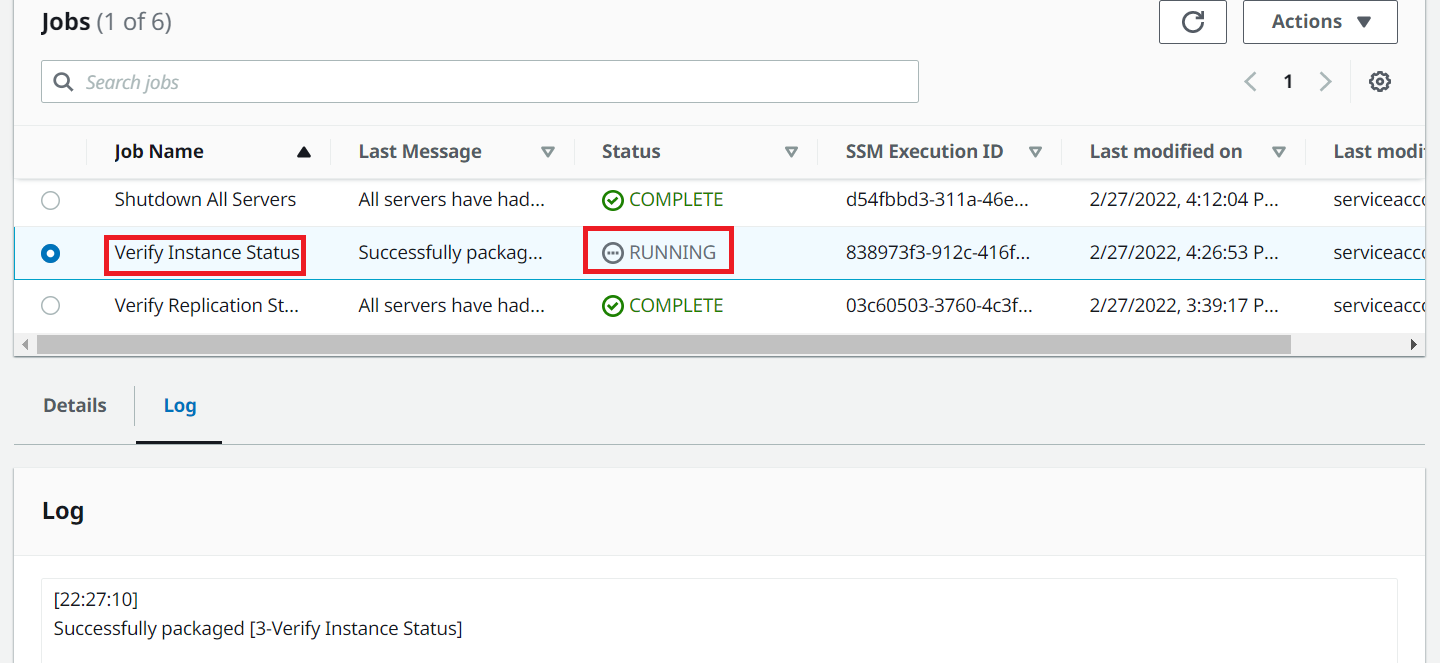Screen dimensions: 1440x663
Task: Sort by SSM Execution ID arrow
Action: coord(1035,152)
